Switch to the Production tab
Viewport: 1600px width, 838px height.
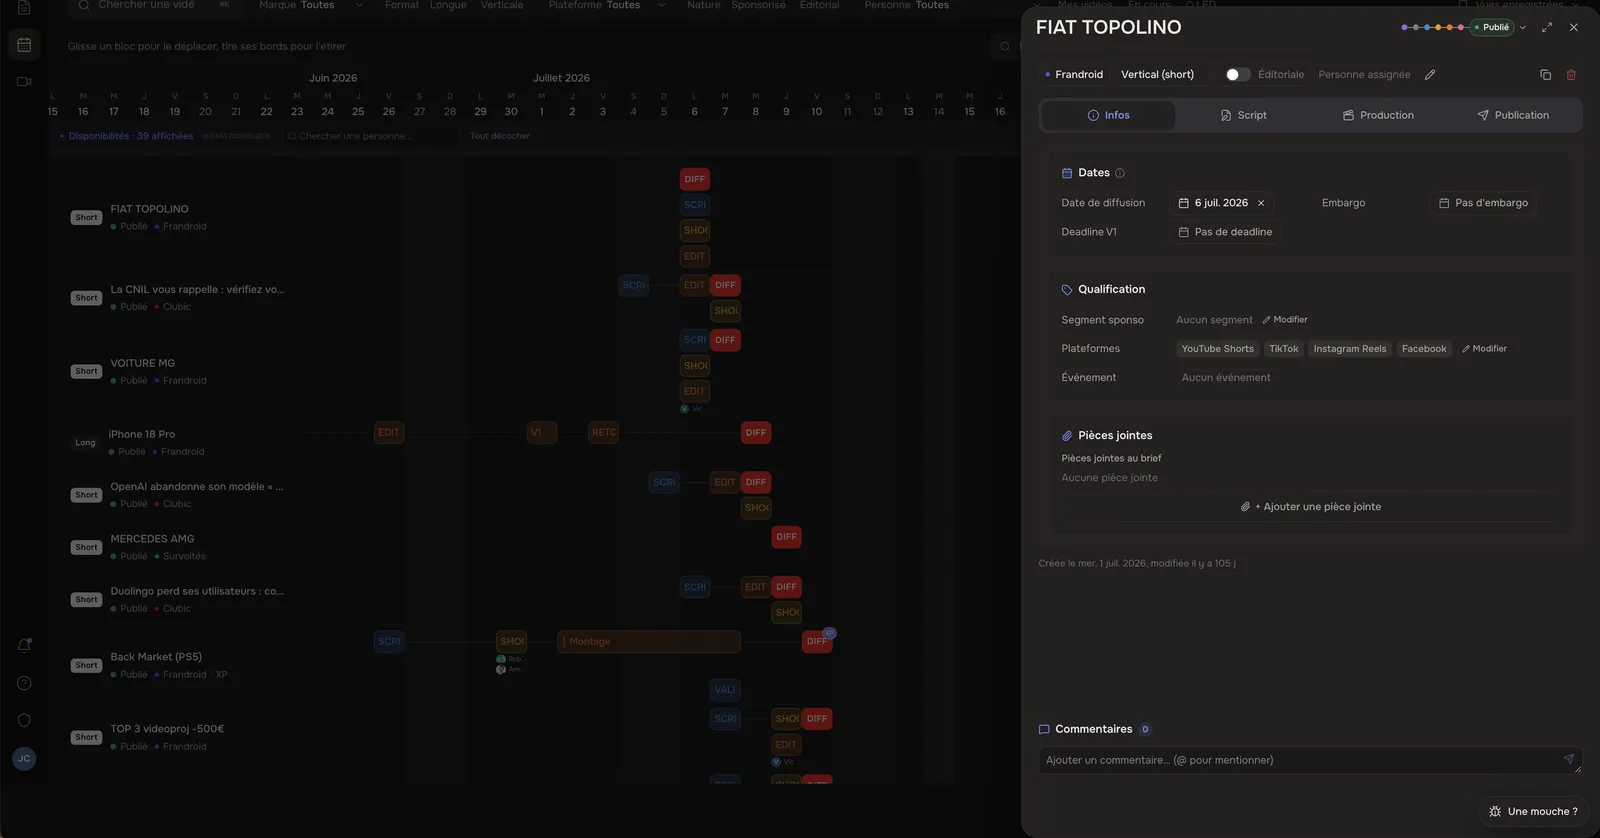[x=1378, y=115]
